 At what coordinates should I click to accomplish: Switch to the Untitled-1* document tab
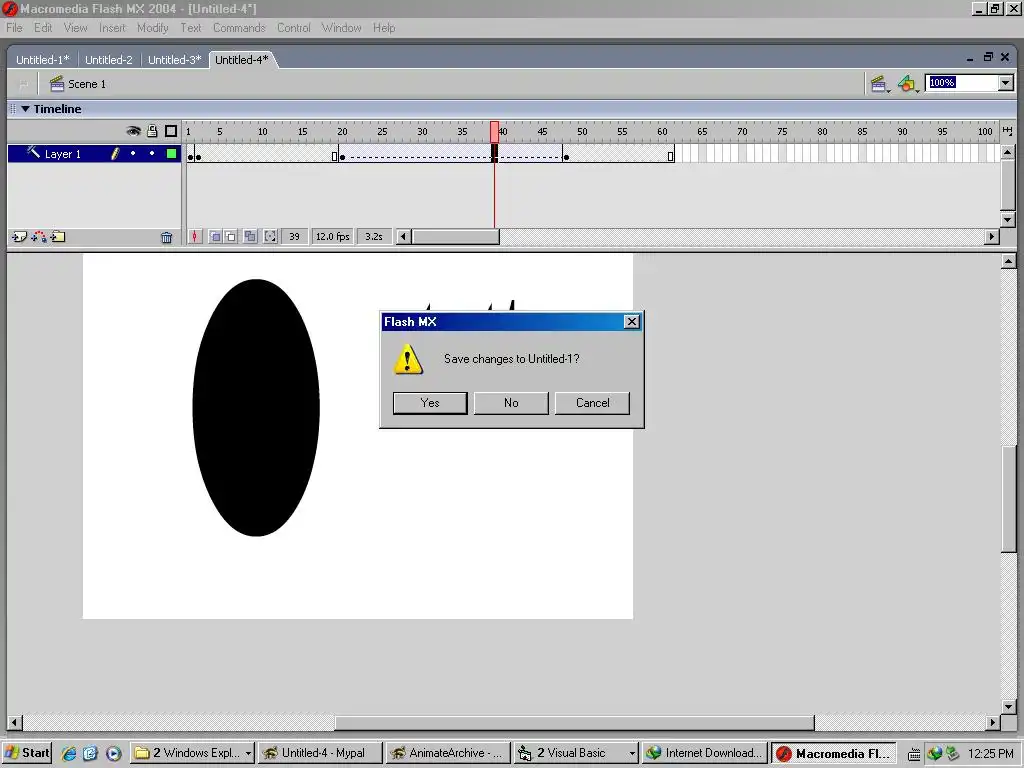[x=42, y=60]
